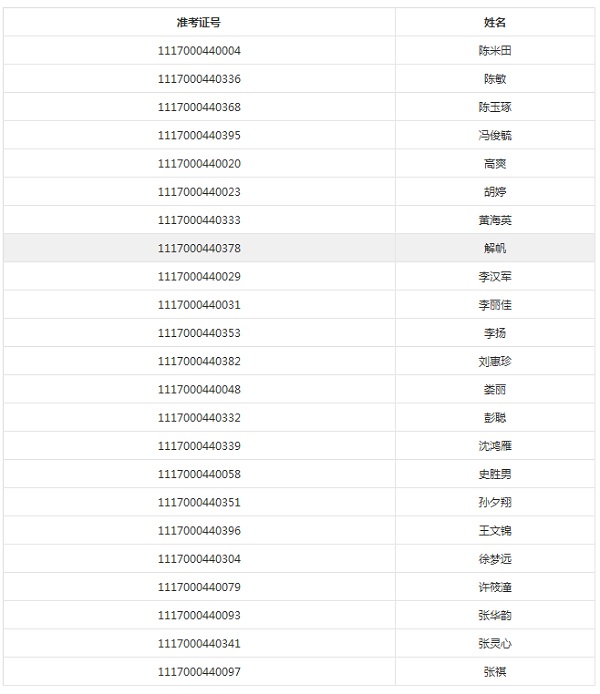Select exam number 1117000440304
Screen dimensions: 600x694
[199, 559]
